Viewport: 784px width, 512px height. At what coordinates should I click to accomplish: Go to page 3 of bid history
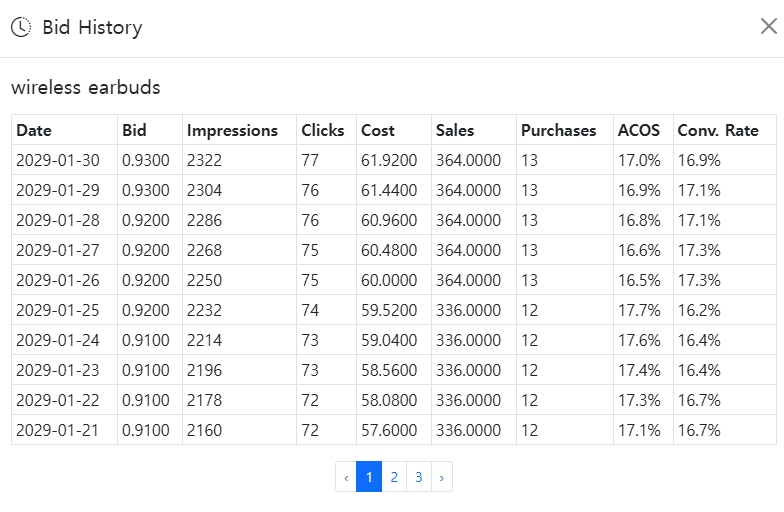click(x=419, y=477)
